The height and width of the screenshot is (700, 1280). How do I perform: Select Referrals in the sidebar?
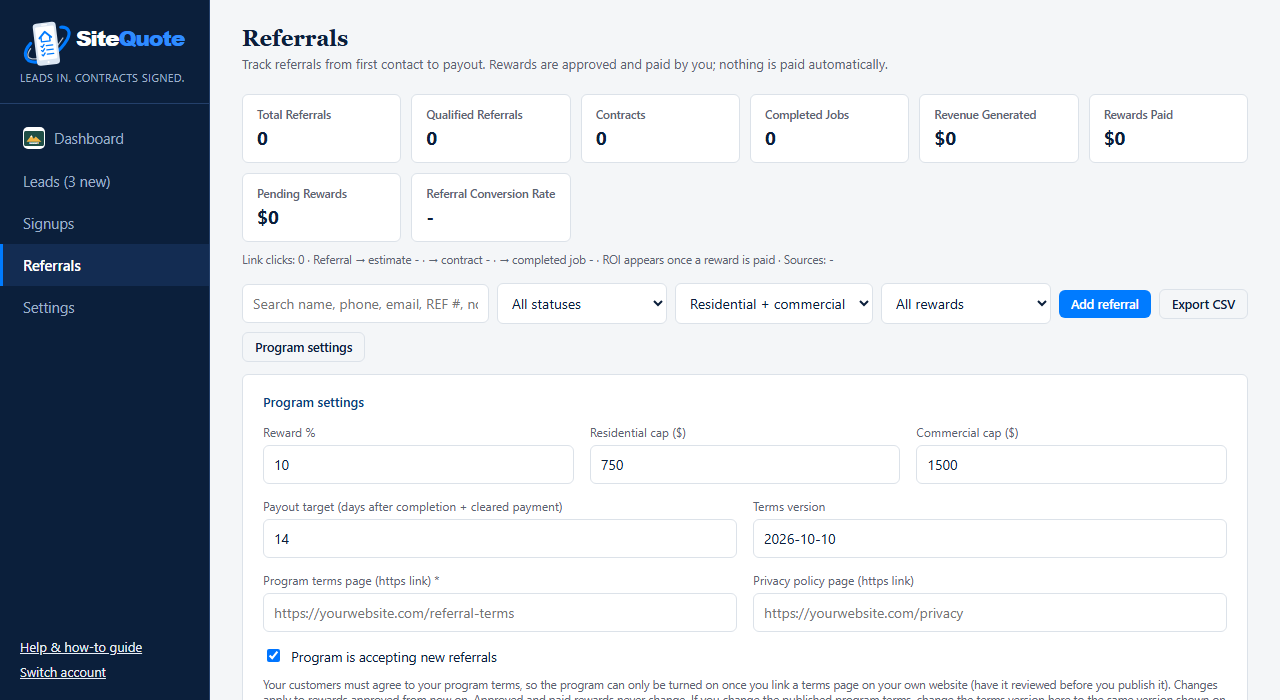(105, 266)
